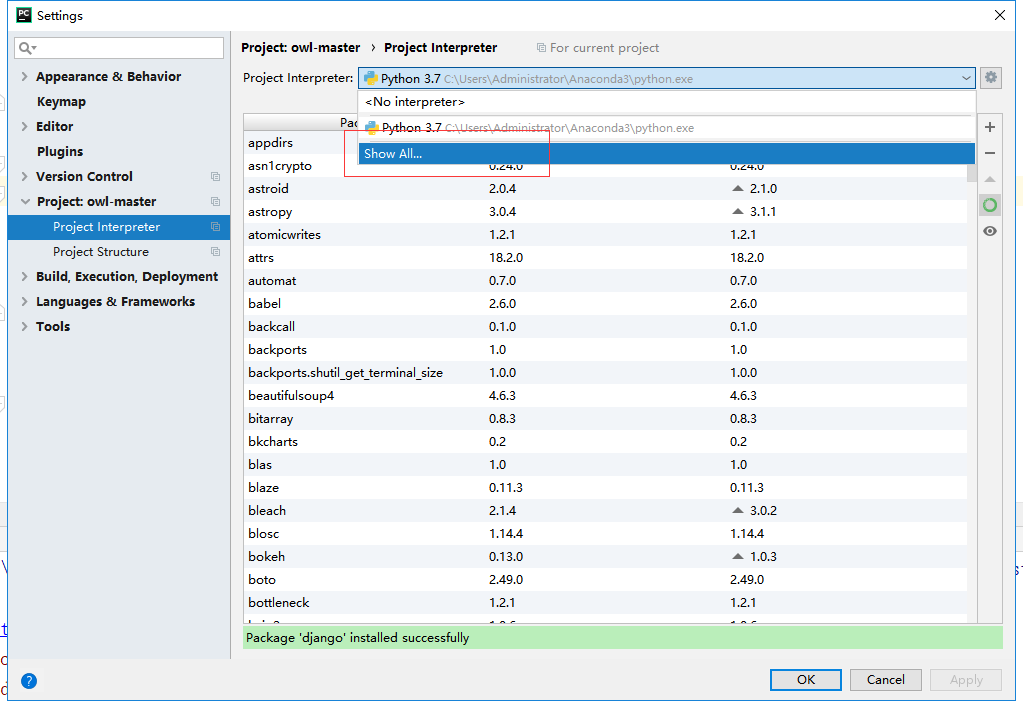Viewport: 1023px width, 708px height.
Task: Click the upgrade package arrow icon
Action: pyautogui.click(x=989, y=179)
